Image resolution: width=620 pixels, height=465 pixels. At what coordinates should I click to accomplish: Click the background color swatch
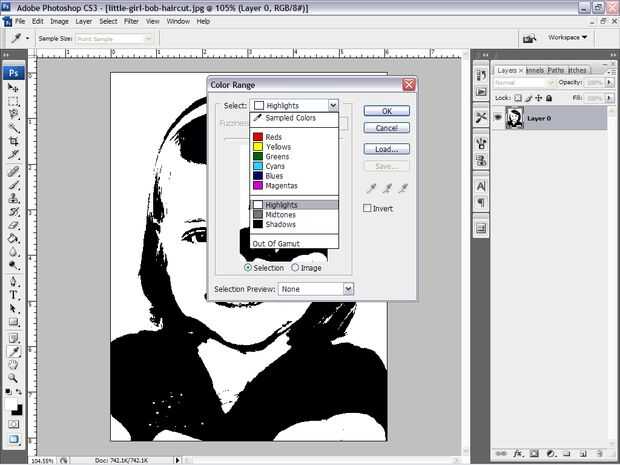point(17,410)
